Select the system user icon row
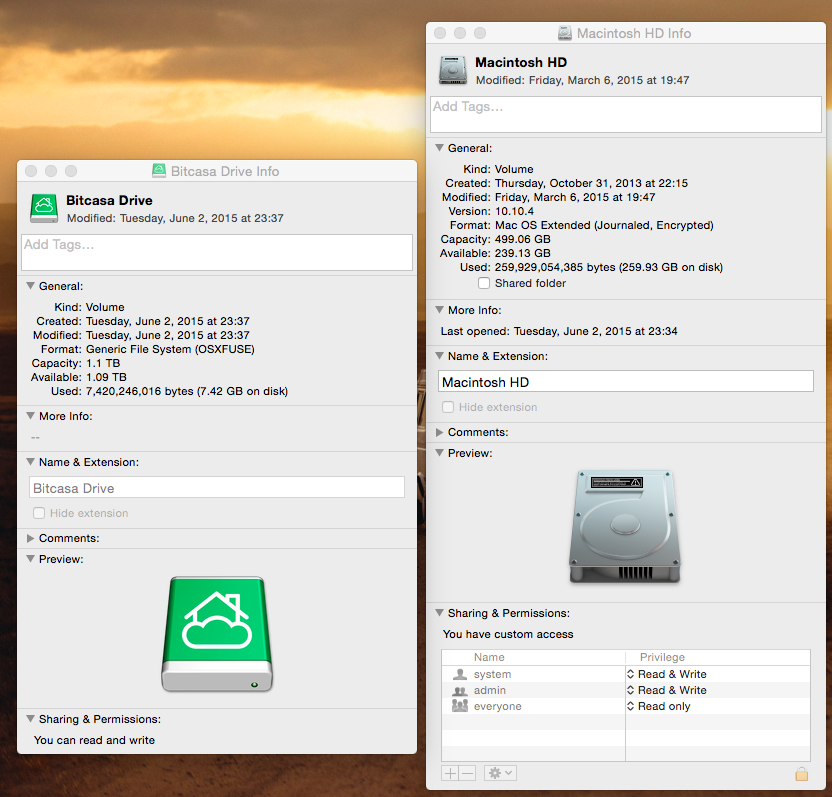832x797 pixels. coord(460,674)
